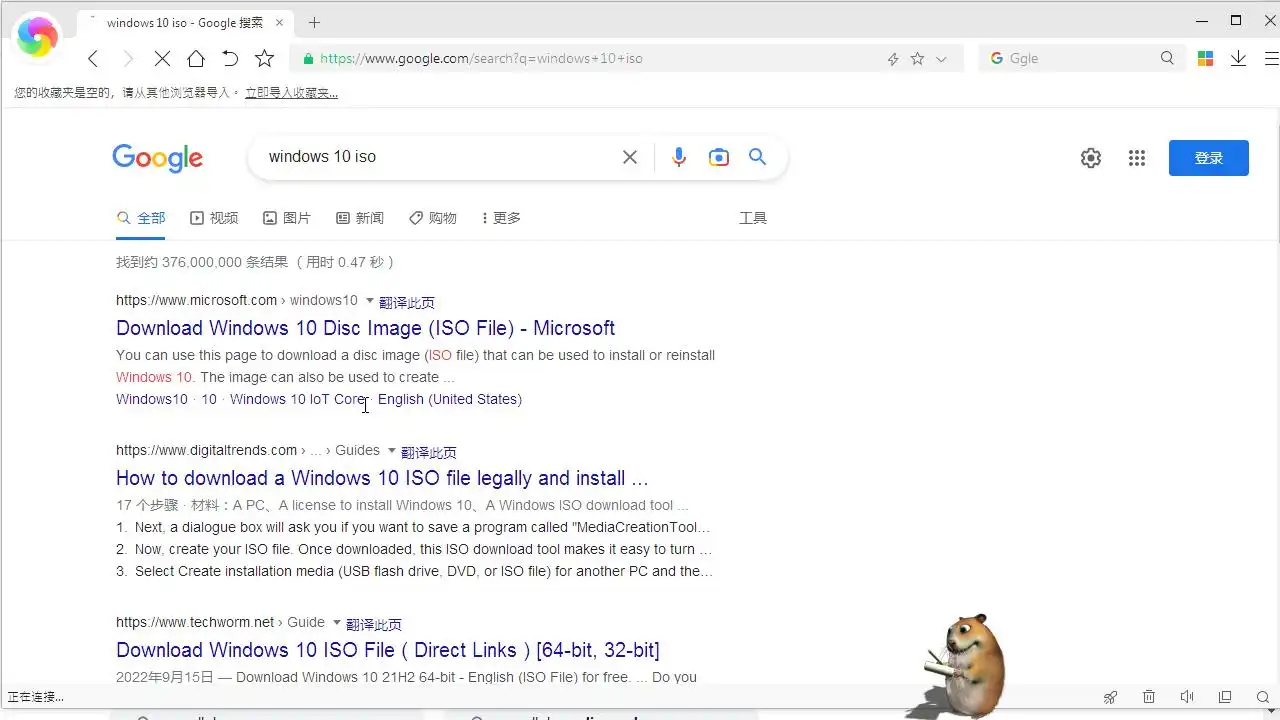Expand the 更多 menu
The width and height of the screenshot is (1280, 720).
pyautogui.click(x=501, y=218)
